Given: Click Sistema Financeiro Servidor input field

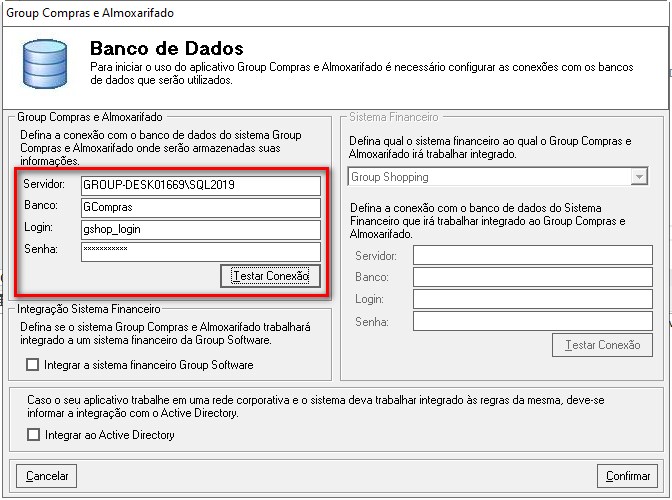Looking at the screenshot, I should pos(533,255).
